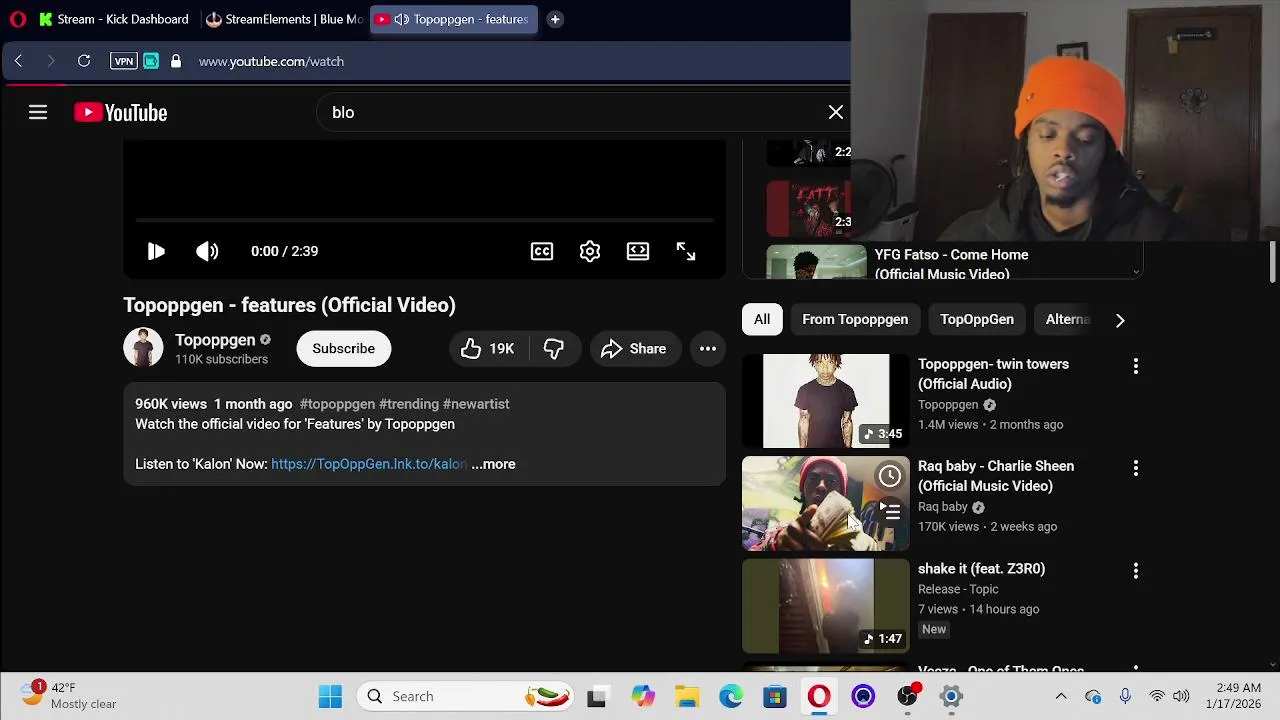The image size is (1280, 720).
Task: Subscribe to Topoppgen
Action: point(343,348)
